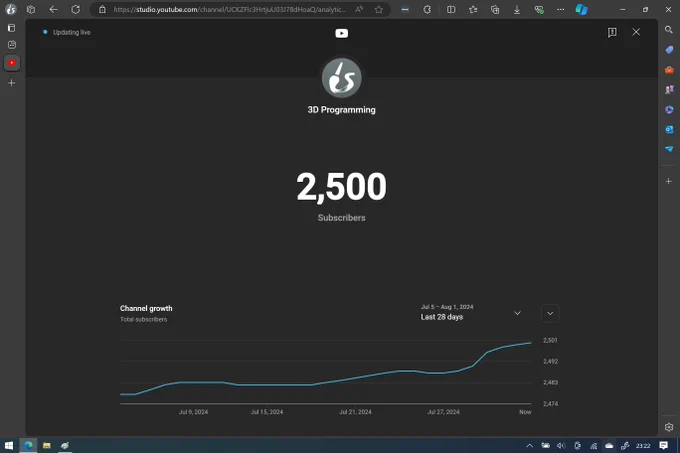Click the Jul 27, 2024 axis label
The height and width of the screenshot is (453, 680).
[443, 412]
